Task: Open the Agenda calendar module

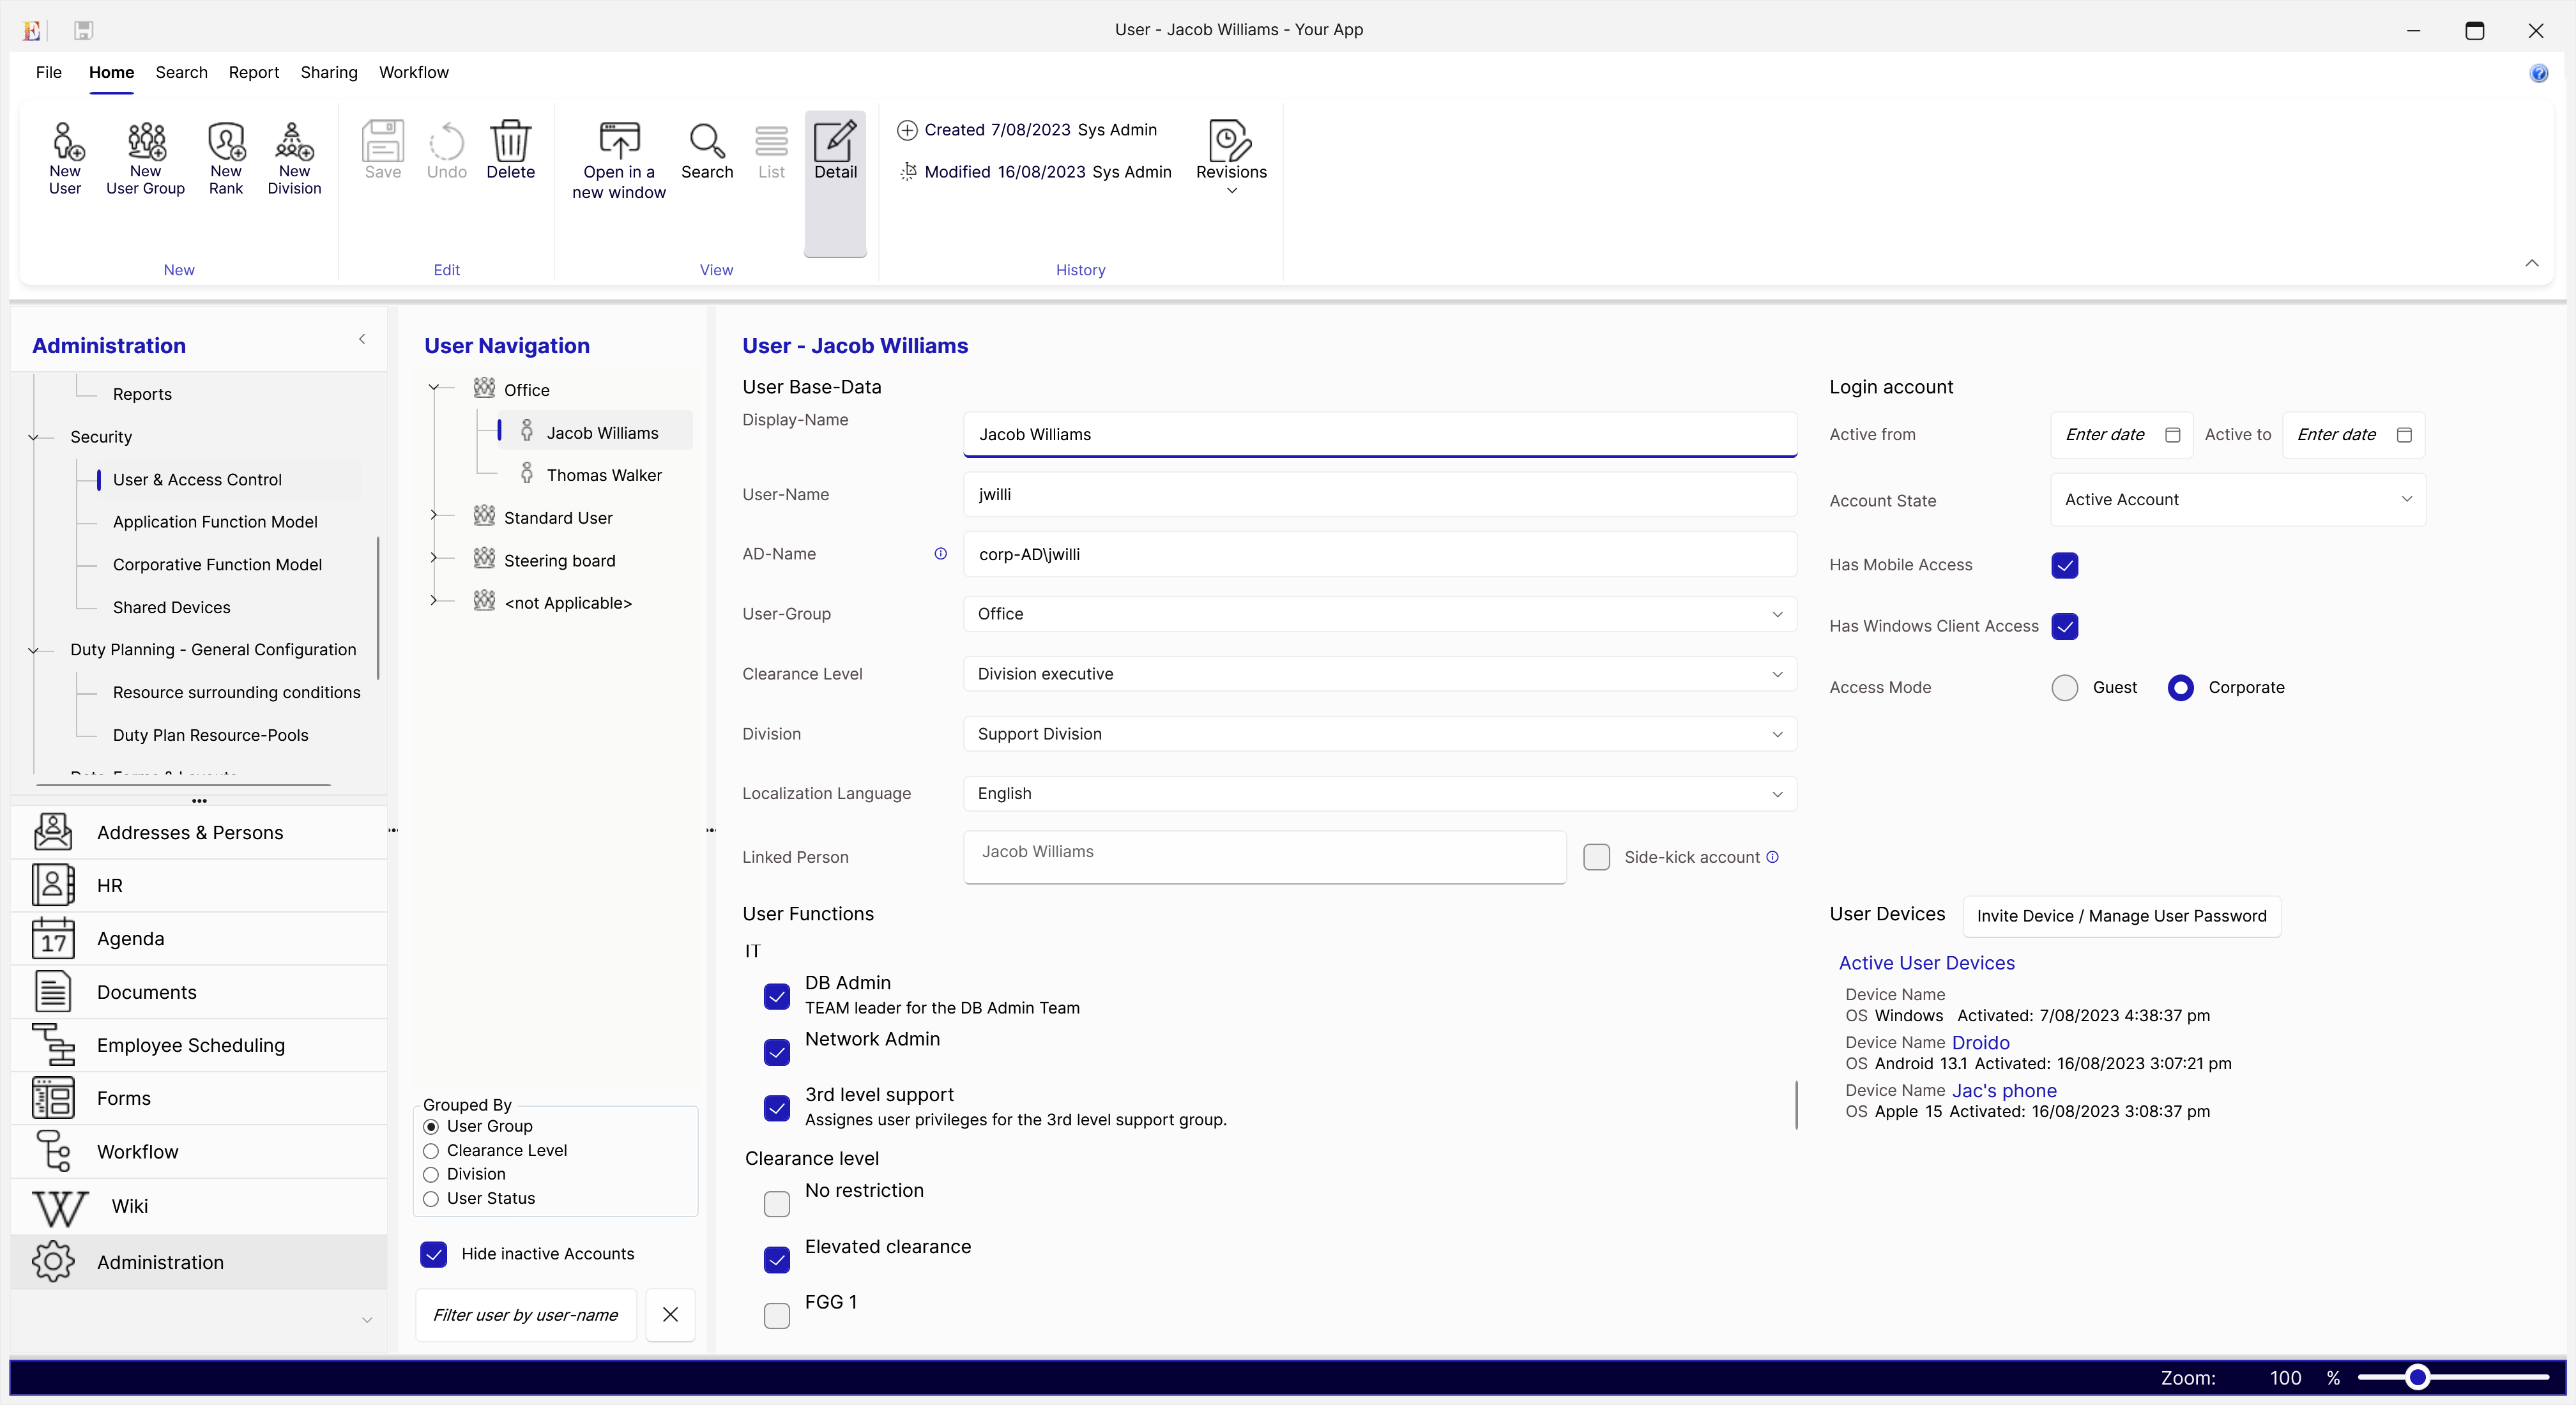Action: (199, 938)
